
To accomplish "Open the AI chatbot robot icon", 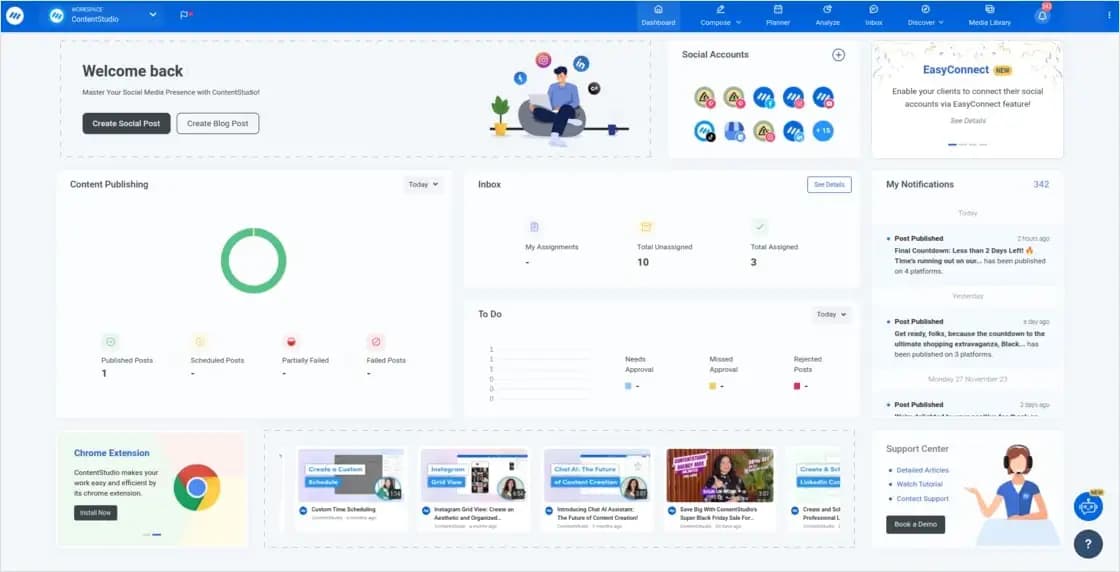I will (1088, 506).
